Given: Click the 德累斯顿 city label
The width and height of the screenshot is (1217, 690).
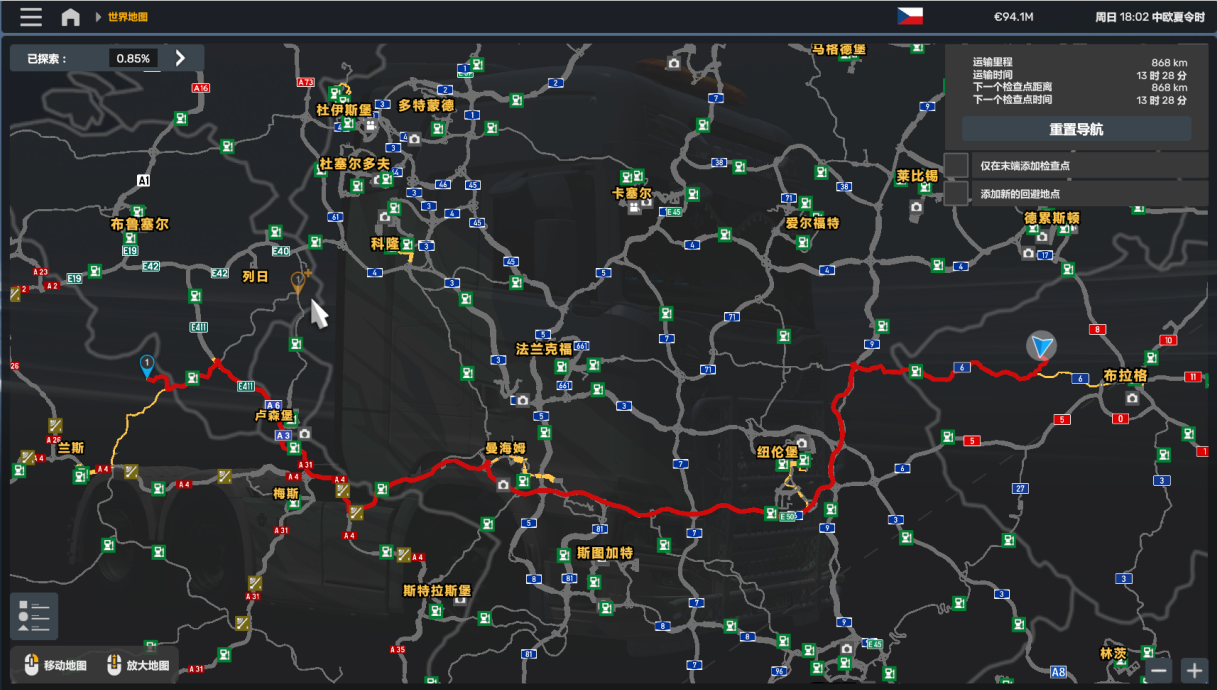Looking at the screenshot, I should click(1052, 217).
